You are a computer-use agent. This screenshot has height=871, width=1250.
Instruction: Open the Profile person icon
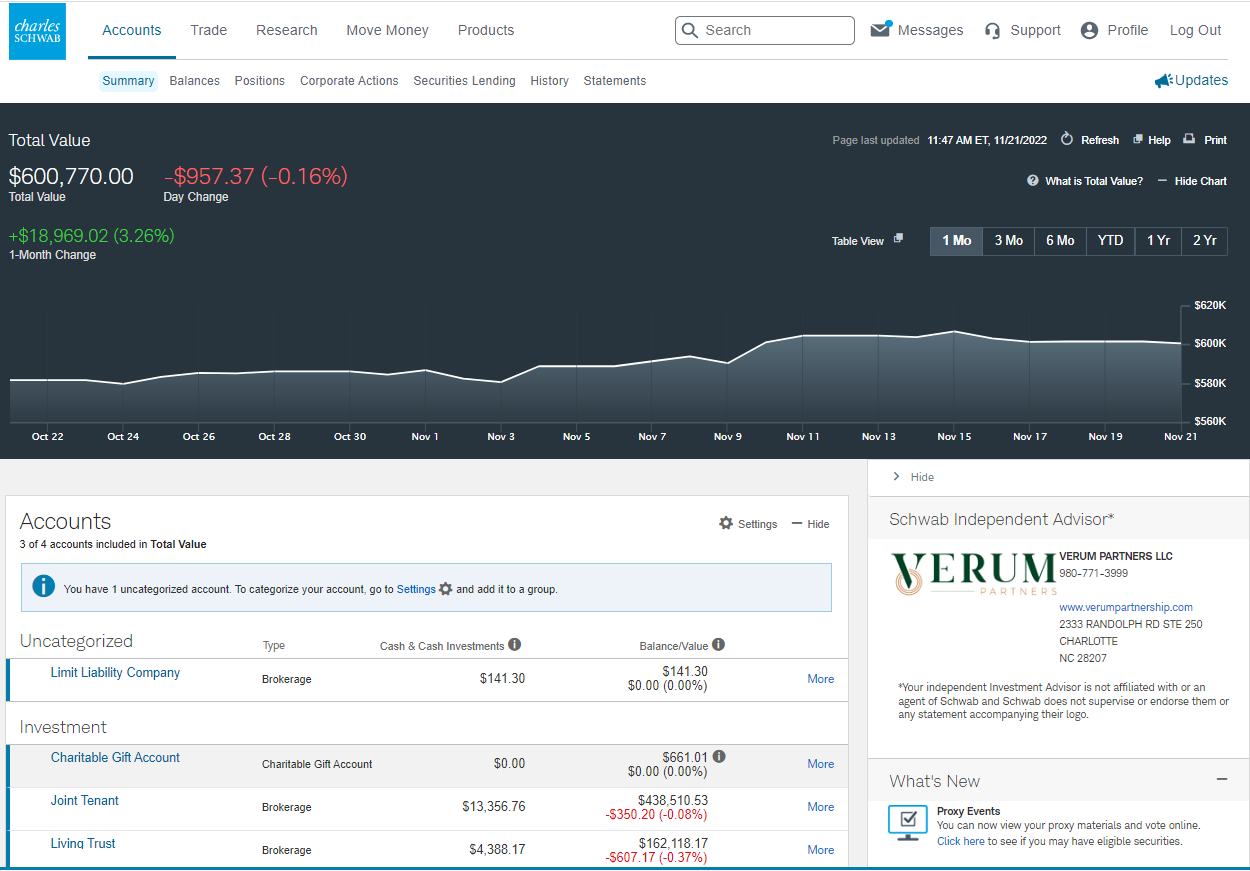tap(1090, 31)
